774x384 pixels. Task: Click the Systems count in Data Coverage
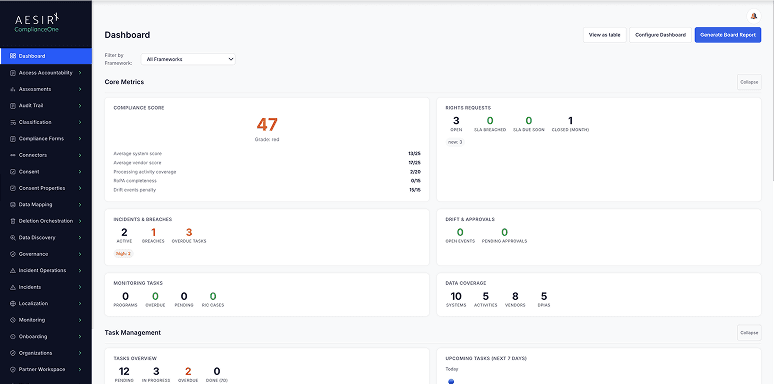pyautogui.click(x=456, y=297)
